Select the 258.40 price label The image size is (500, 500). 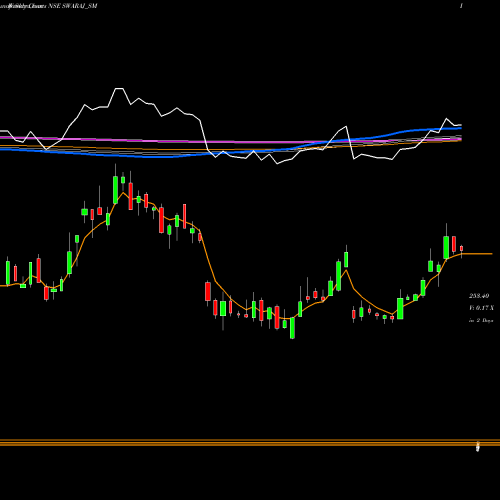(479, 296)
